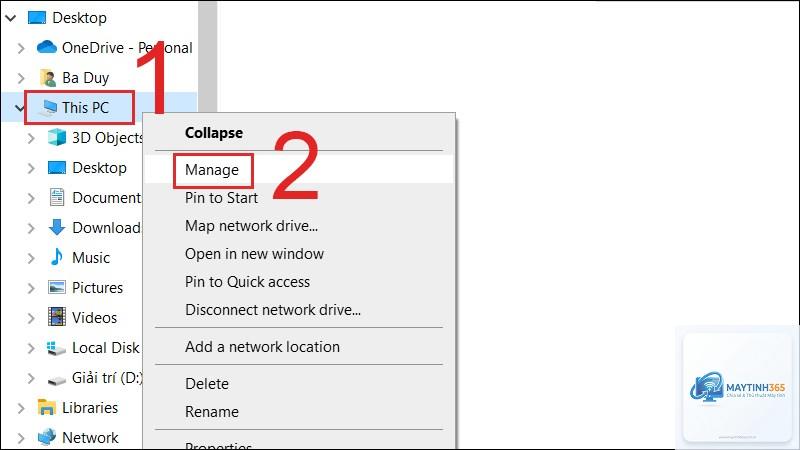Click the Music note icon
Screen dimensions: 800x450
tap(57, 257)
